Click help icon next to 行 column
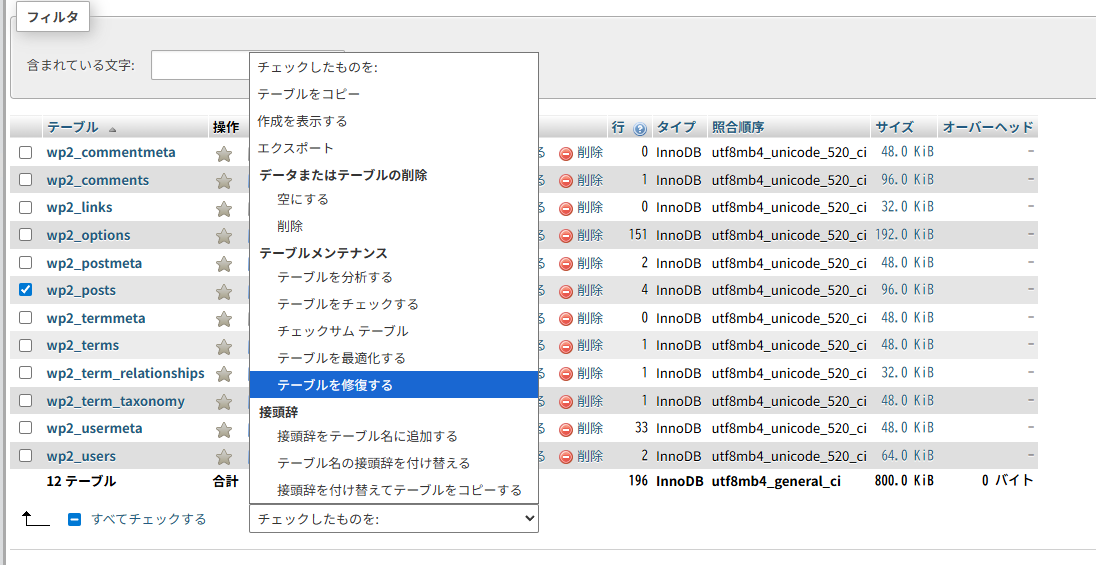 (640, 129)
